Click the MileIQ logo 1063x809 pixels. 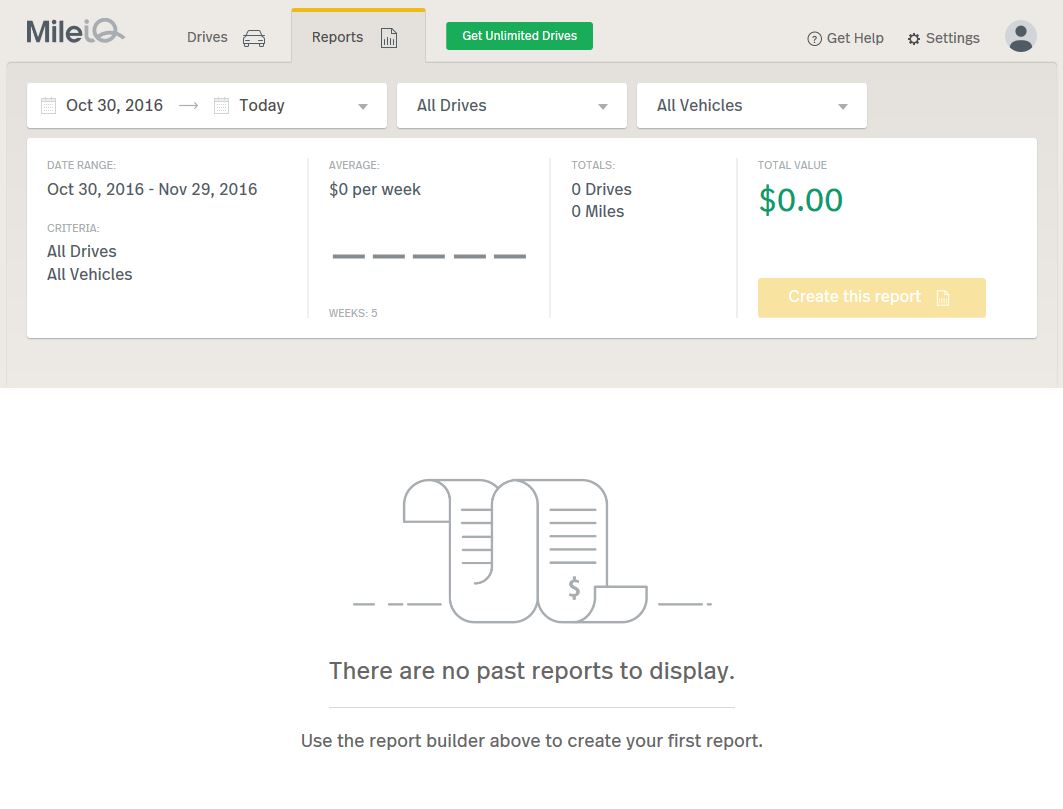click(75, 32)
